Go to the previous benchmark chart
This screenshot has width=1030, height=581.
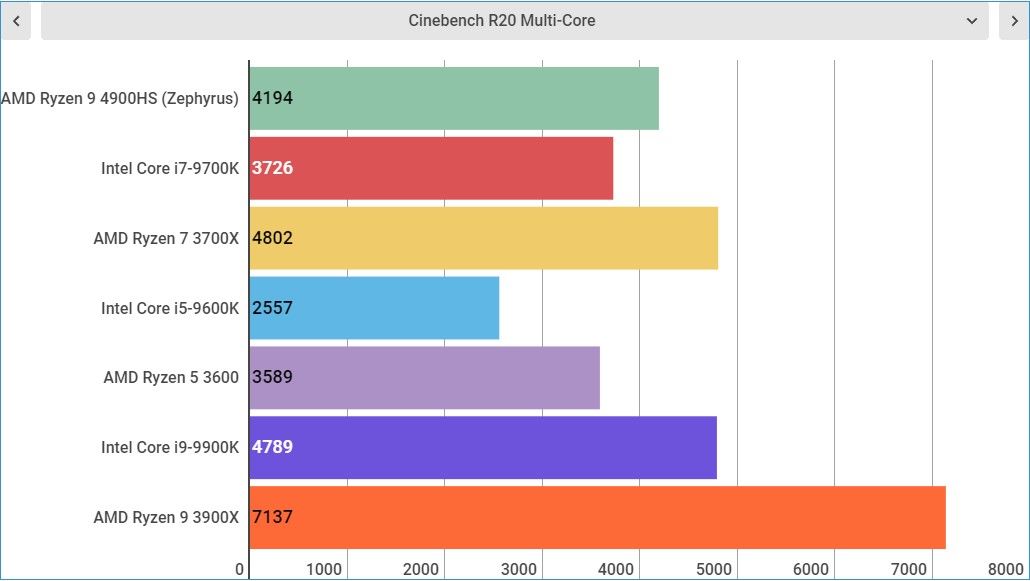tap(16, 21)
